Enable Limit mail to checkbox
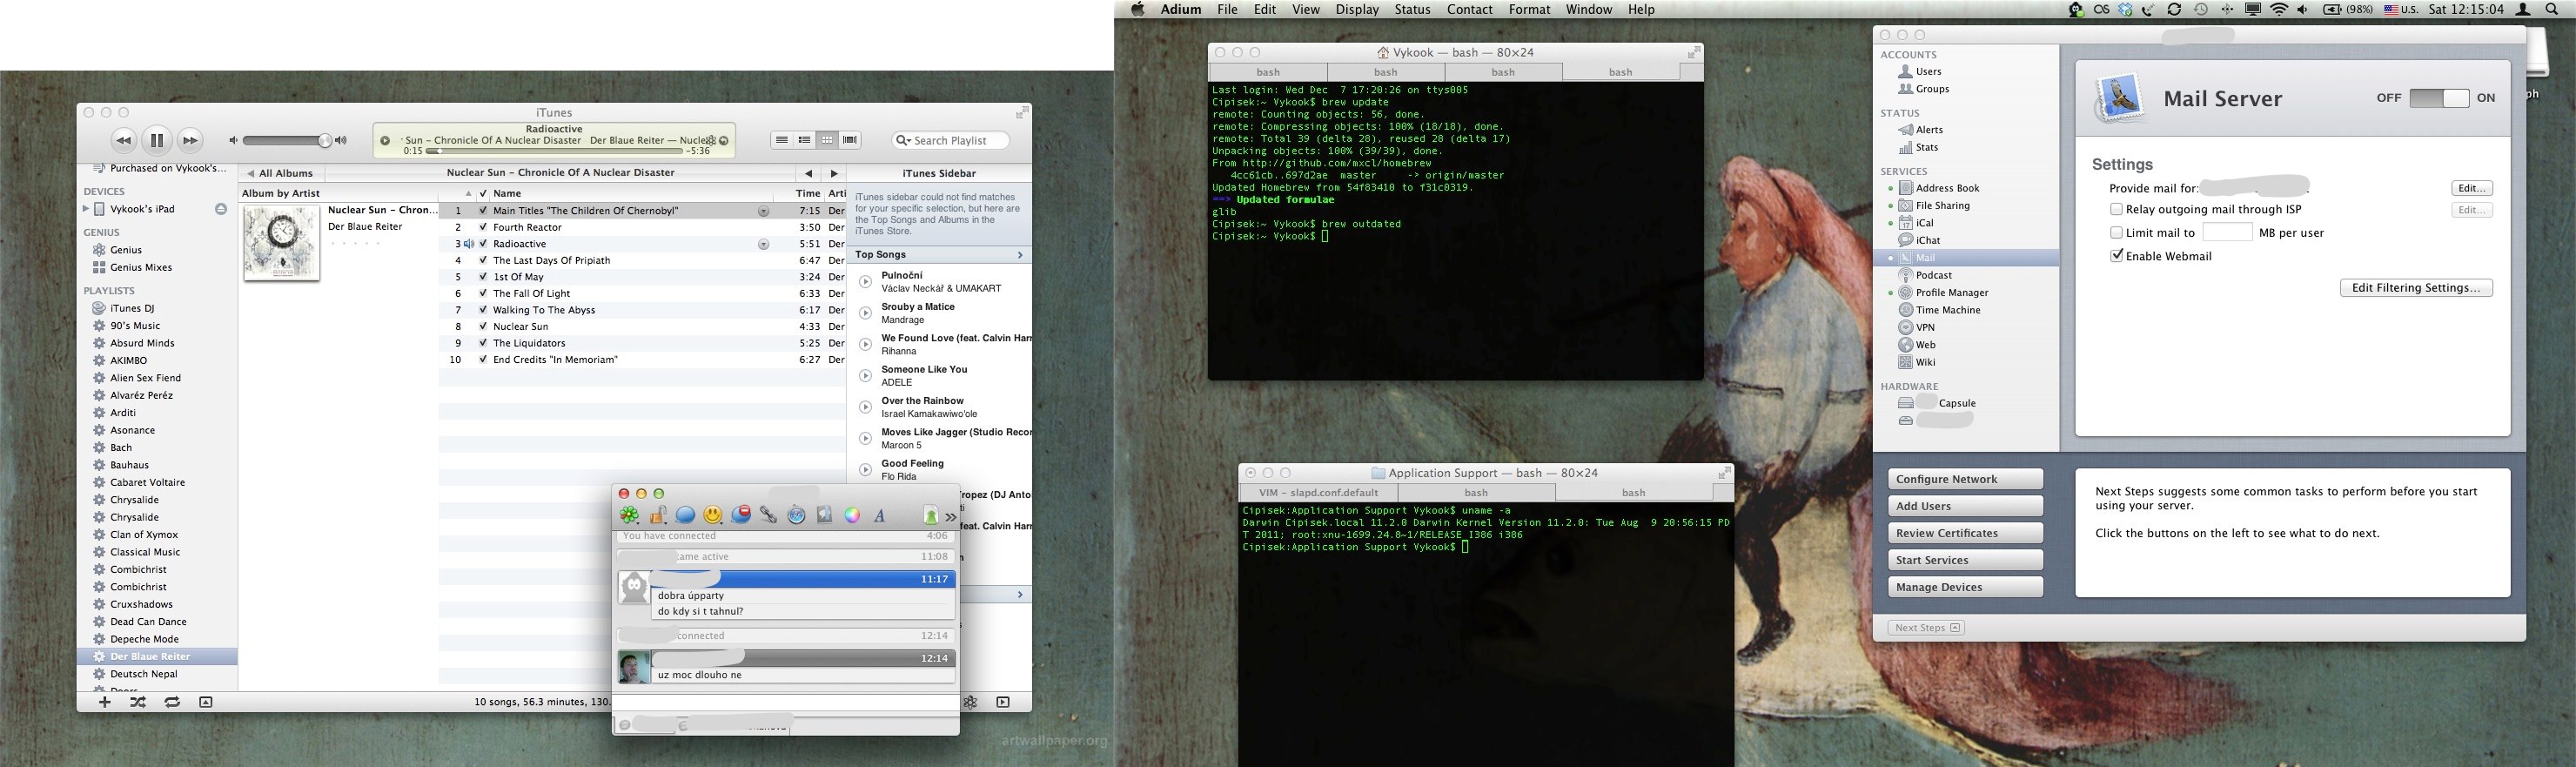This screenshot has width=2576, height=767. click(x=2116, y=232)
